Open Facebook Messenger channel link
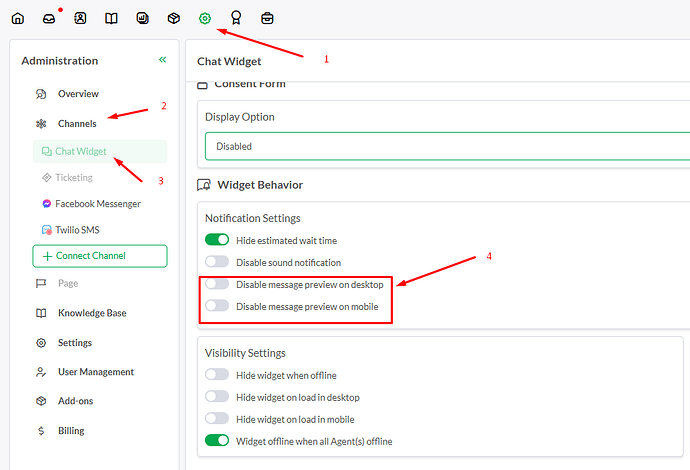The image size is (690, 470). [x=97, y=204]
